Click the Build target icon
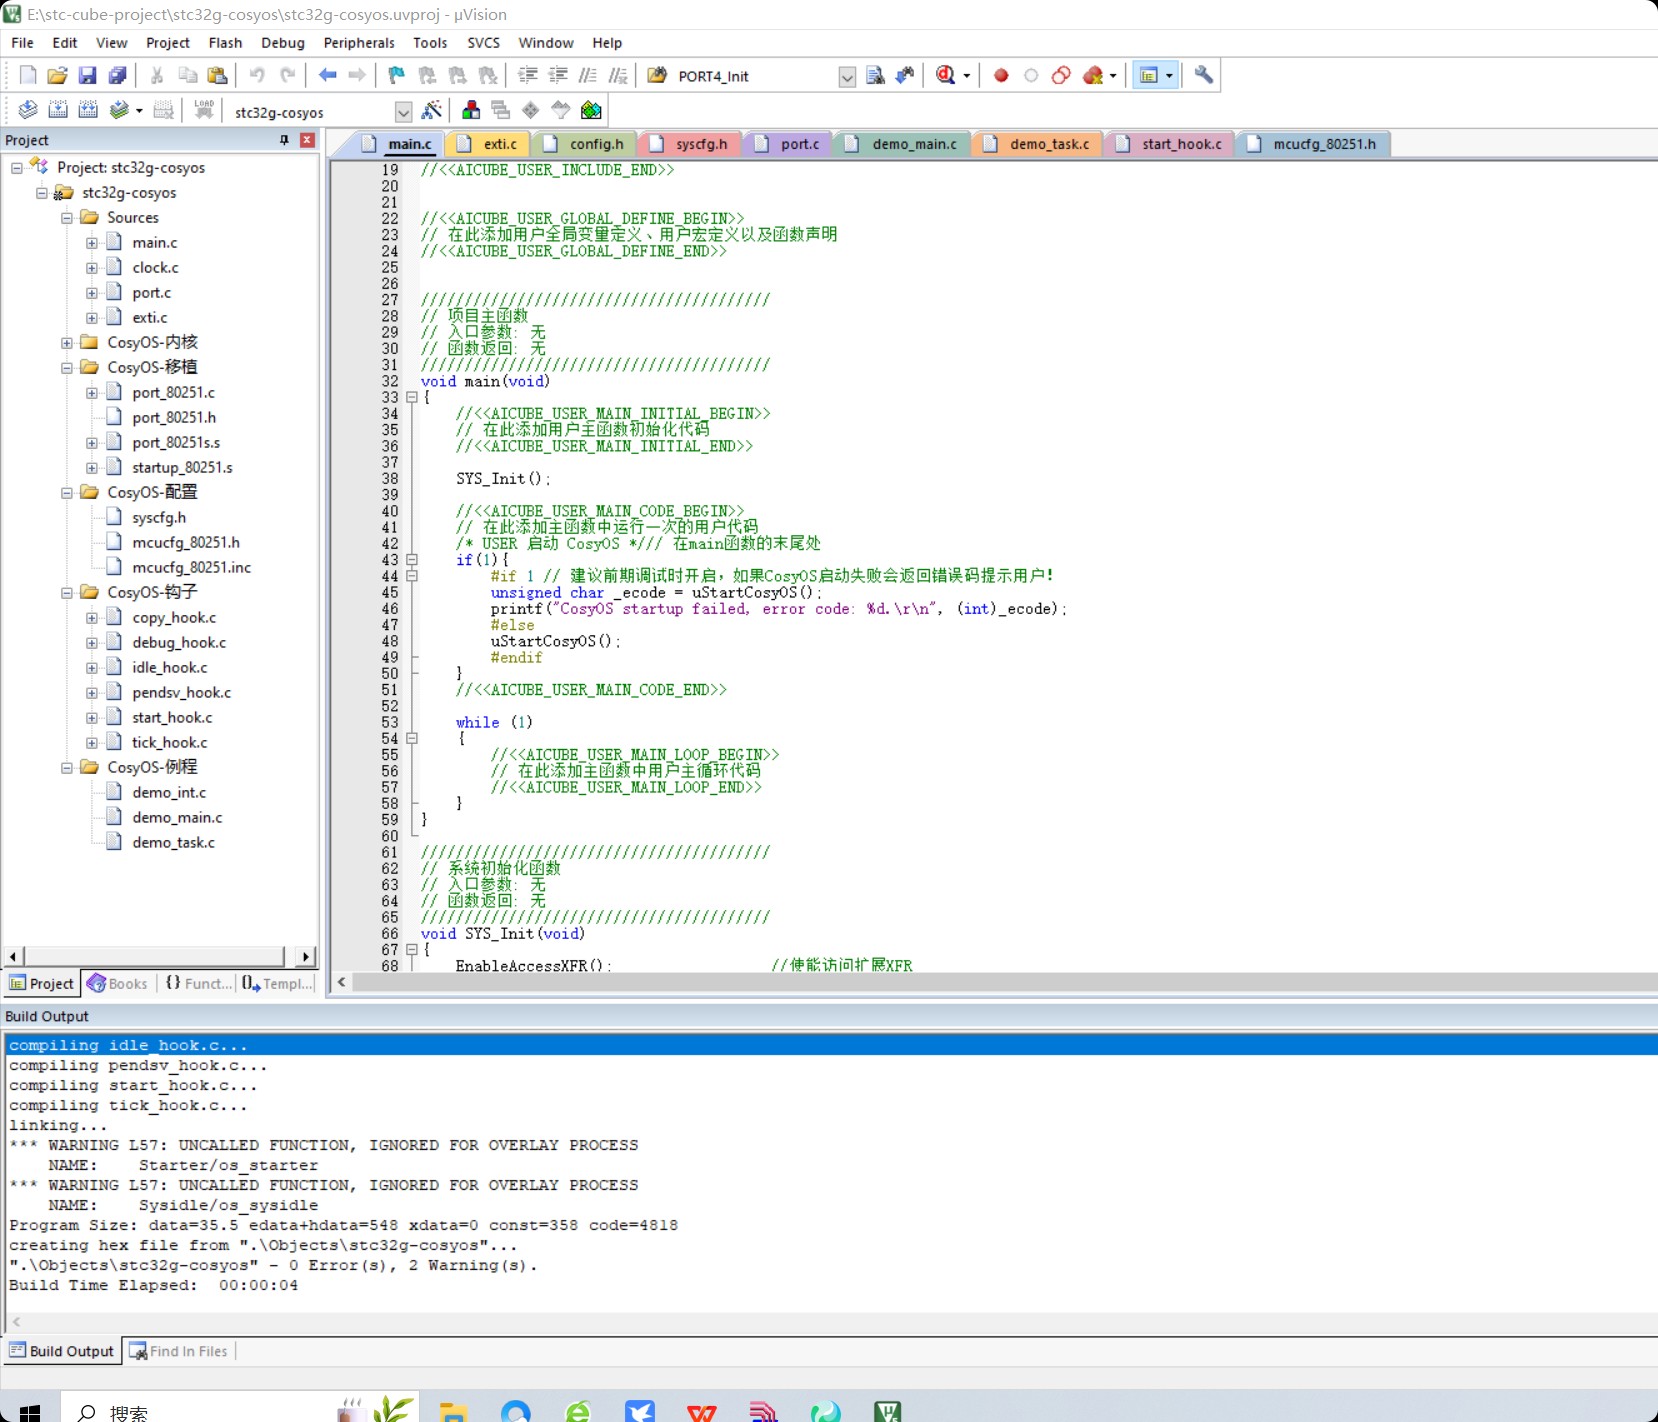Screen dimensions: 1658x1422 tap(58, 110)
